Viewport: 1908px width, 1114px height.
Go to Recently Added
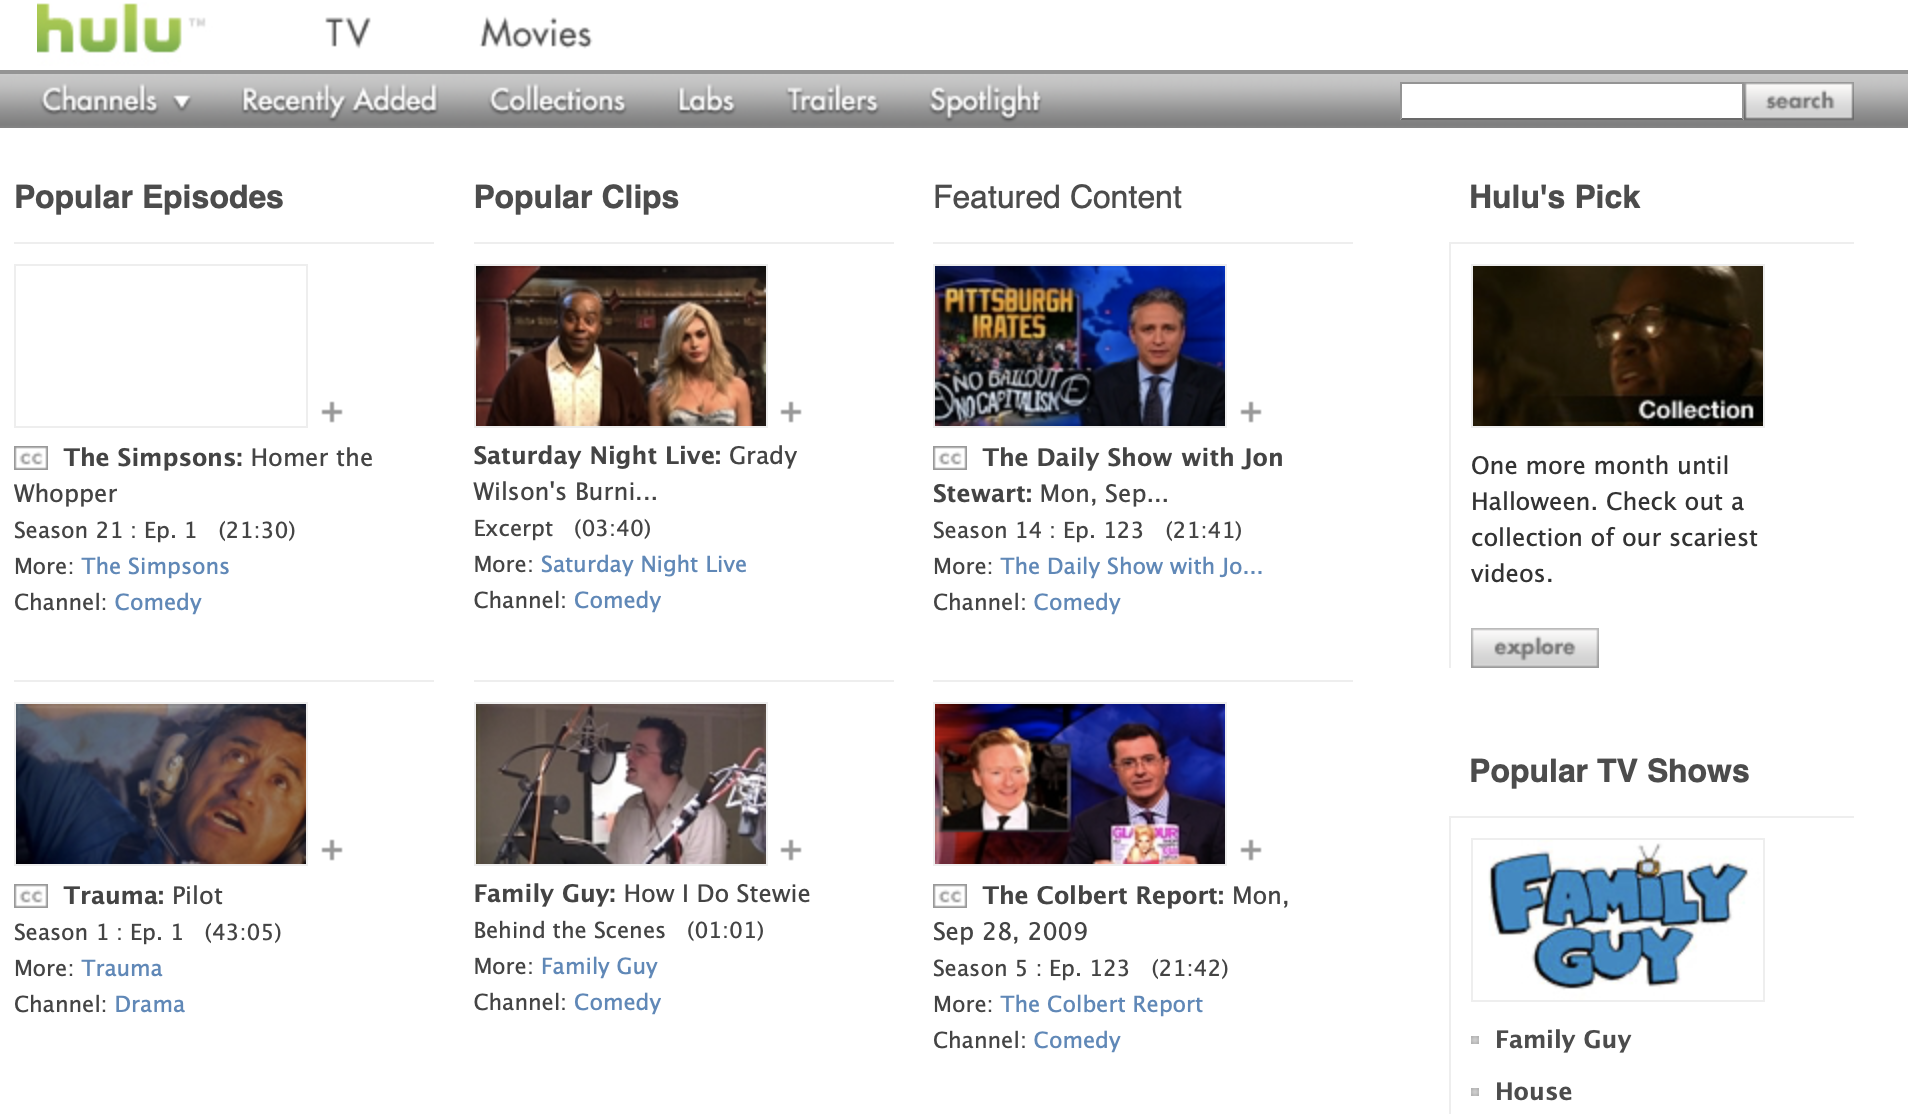click(x=339, y=100)
